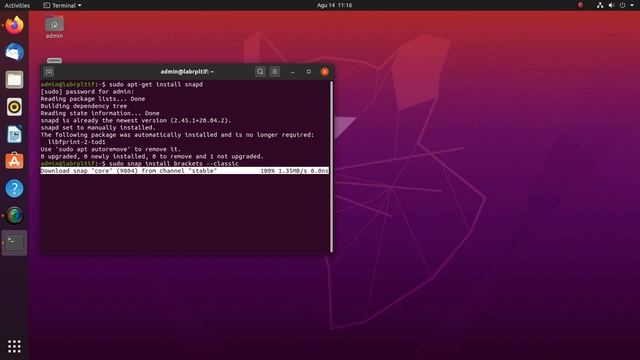Minimize the Terminal window

[x=293, y=72]
